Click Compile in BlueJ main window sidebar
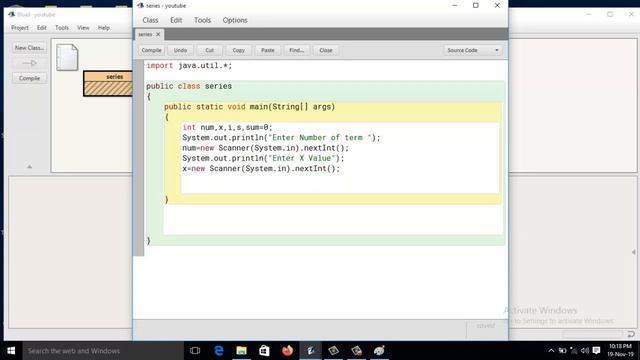Image resolution: width=640 pixels, height=360 pixels. point(29,78)
